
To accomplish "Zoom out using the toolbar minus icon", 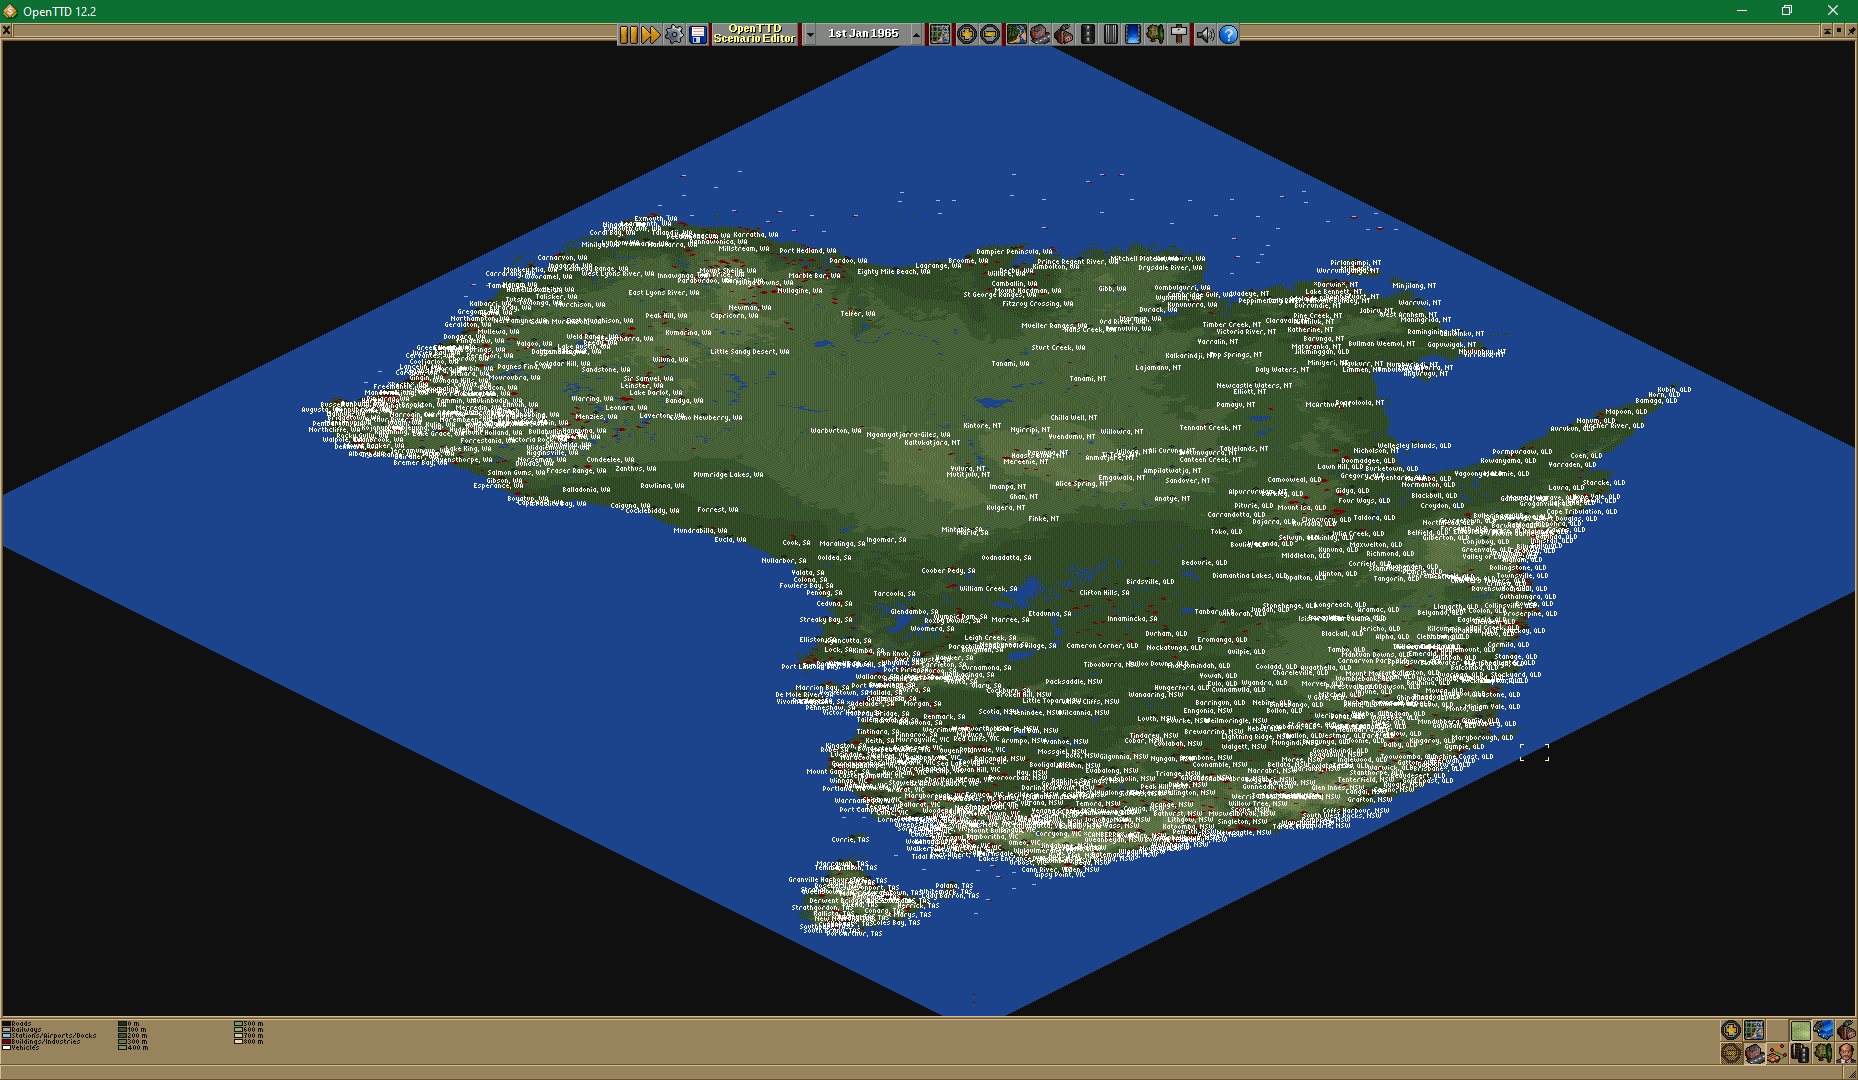I will point(990,34).
